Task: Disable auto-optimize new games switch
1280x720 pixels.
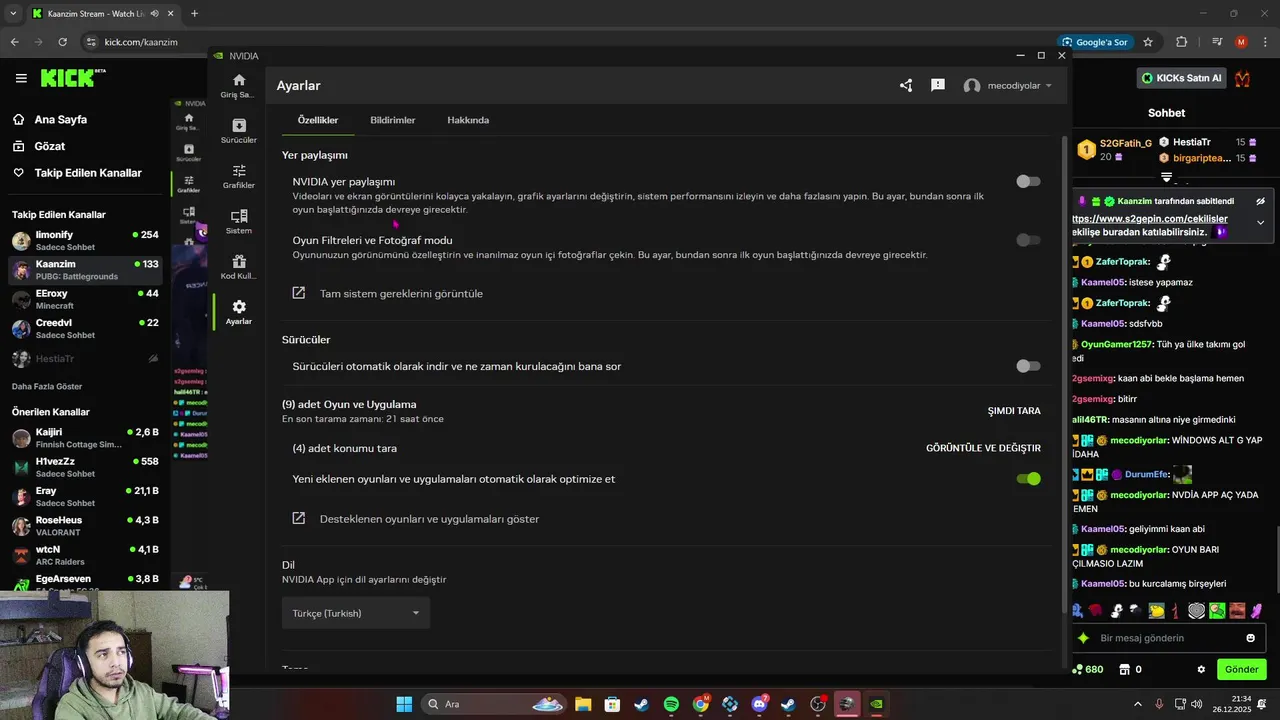Action: [x=1028, y=479]
